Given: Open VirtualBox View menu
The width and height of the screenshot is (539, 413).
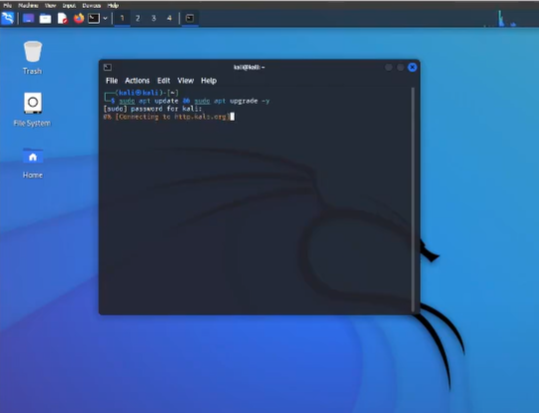Looking at the screenshot, I should (x=50, y=6).
